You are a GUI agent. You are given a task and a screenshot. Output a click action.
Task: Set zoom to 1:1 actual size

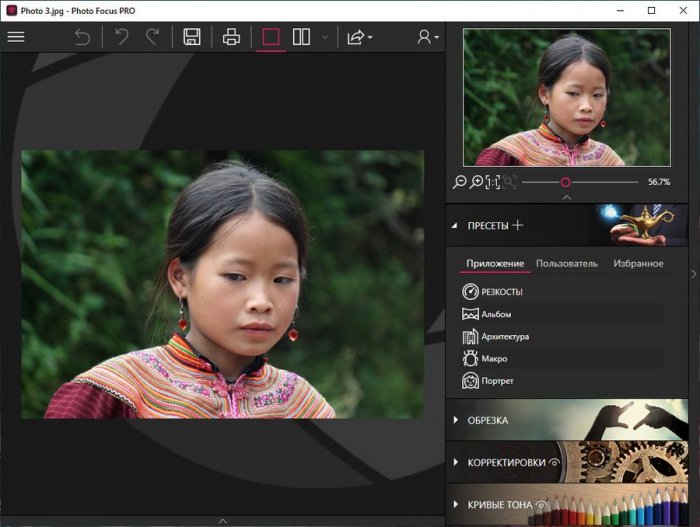tap(493, 182)
